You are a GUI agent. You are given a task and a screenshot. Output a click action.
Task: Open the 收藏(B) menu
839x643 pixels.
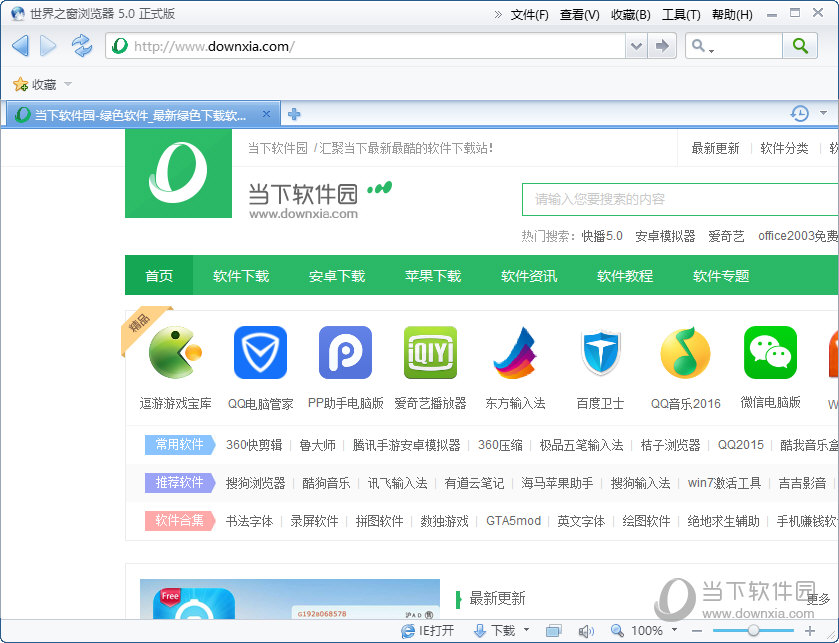pyautogui.click(x=631, y=14)
